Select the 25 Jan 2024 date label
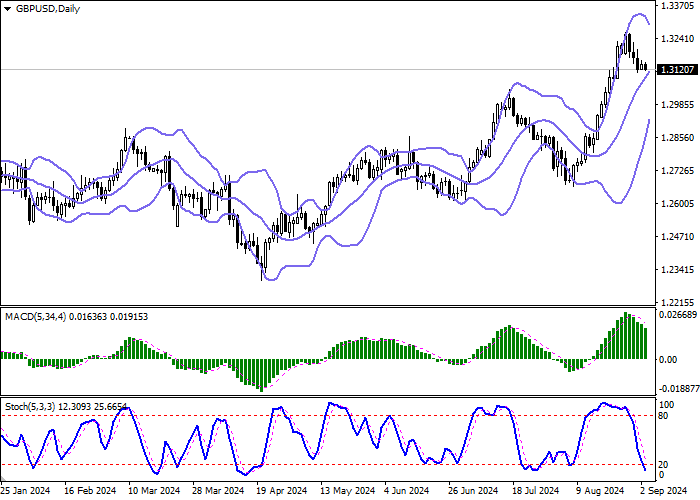The height and width of the screenshot is (500, 700). click(x=26, y=491)
